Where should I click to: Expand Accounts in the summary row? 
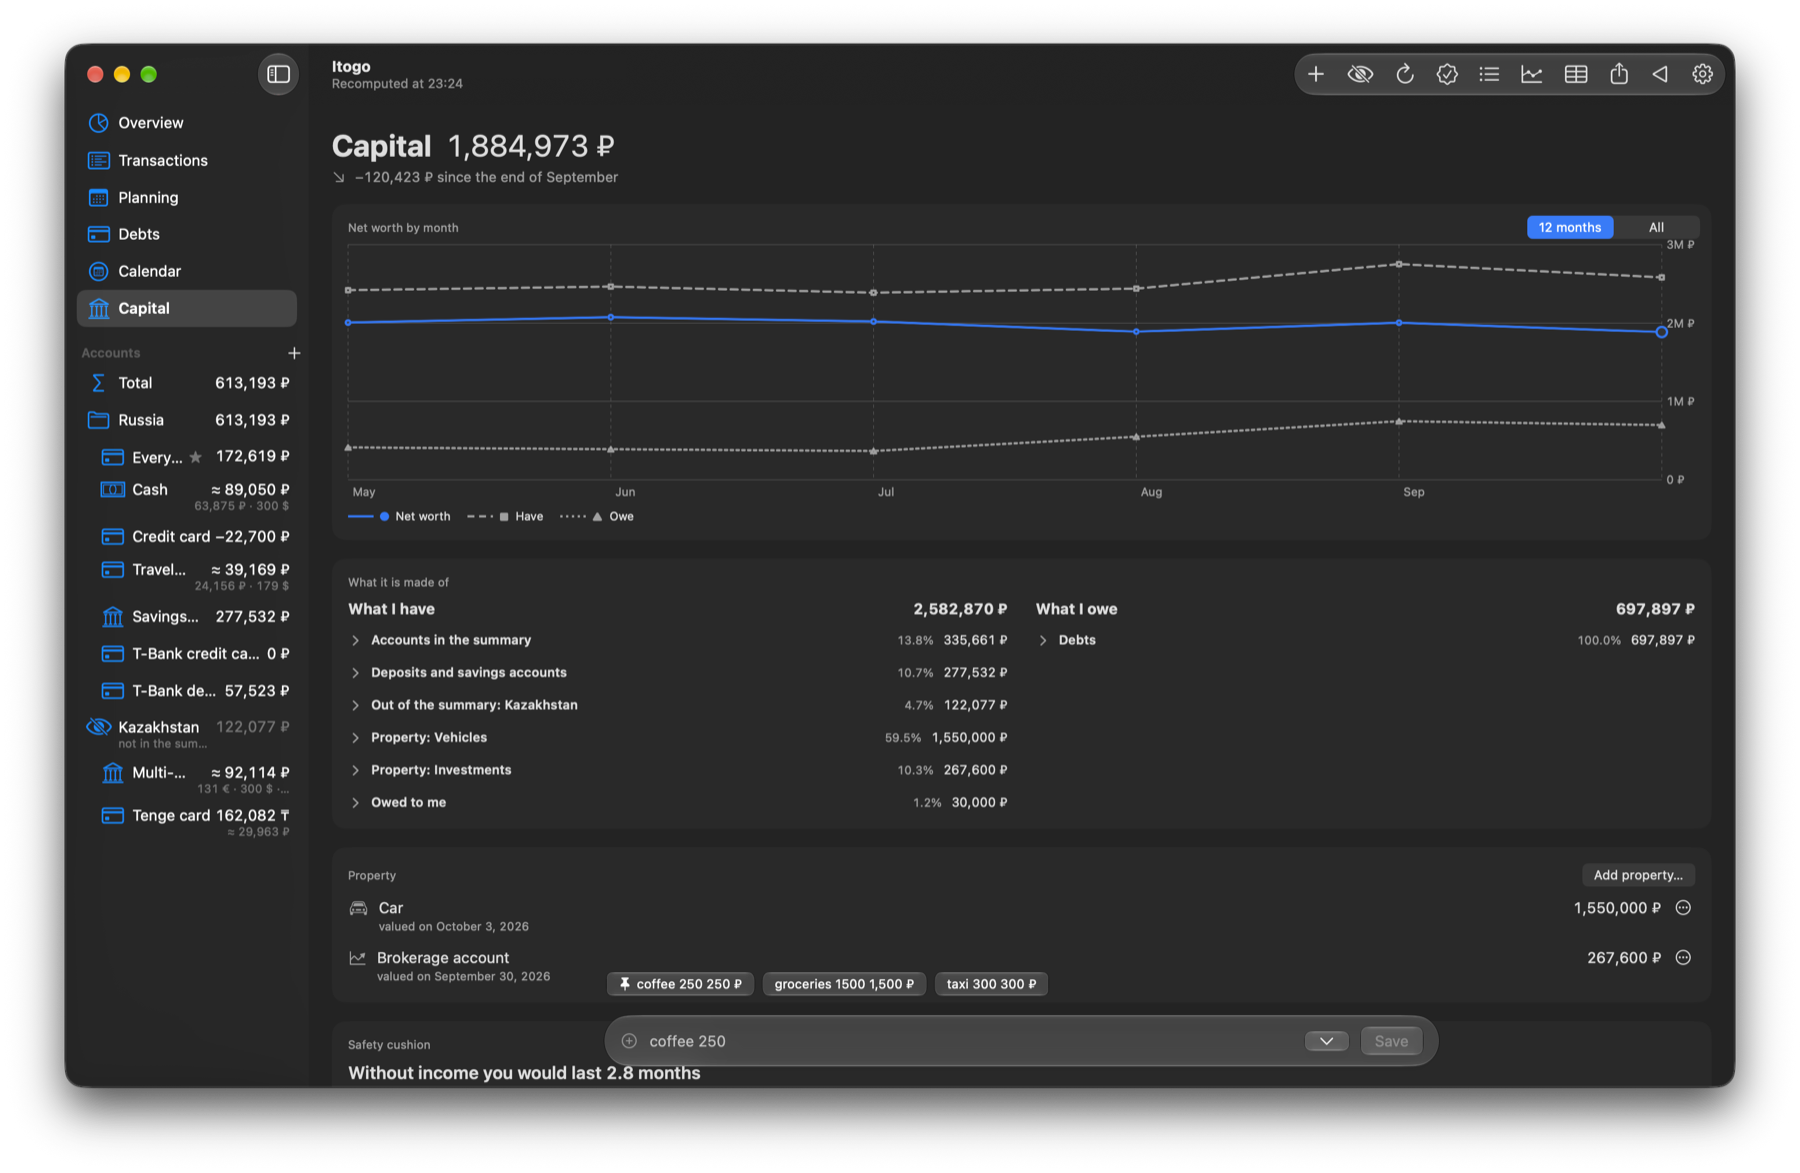tap(677, 640)
